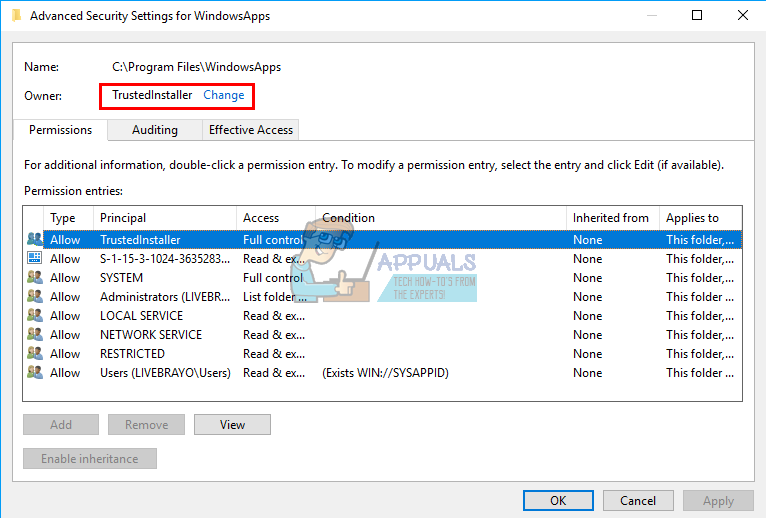Close the Advanced Security Settings window
The image size is (766, 518).
point(743,15)
